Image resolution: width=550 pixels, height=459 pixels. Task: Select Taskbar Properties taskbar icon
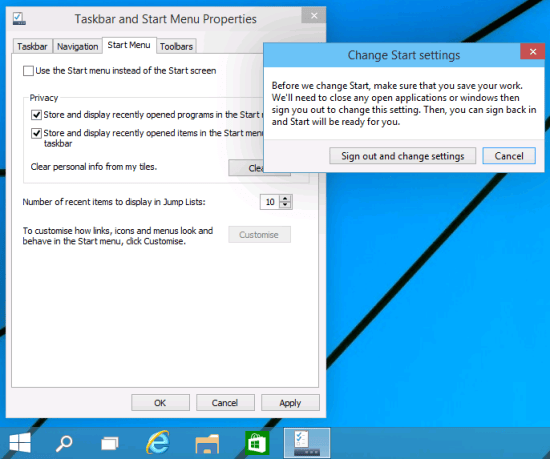coord(307,443)
